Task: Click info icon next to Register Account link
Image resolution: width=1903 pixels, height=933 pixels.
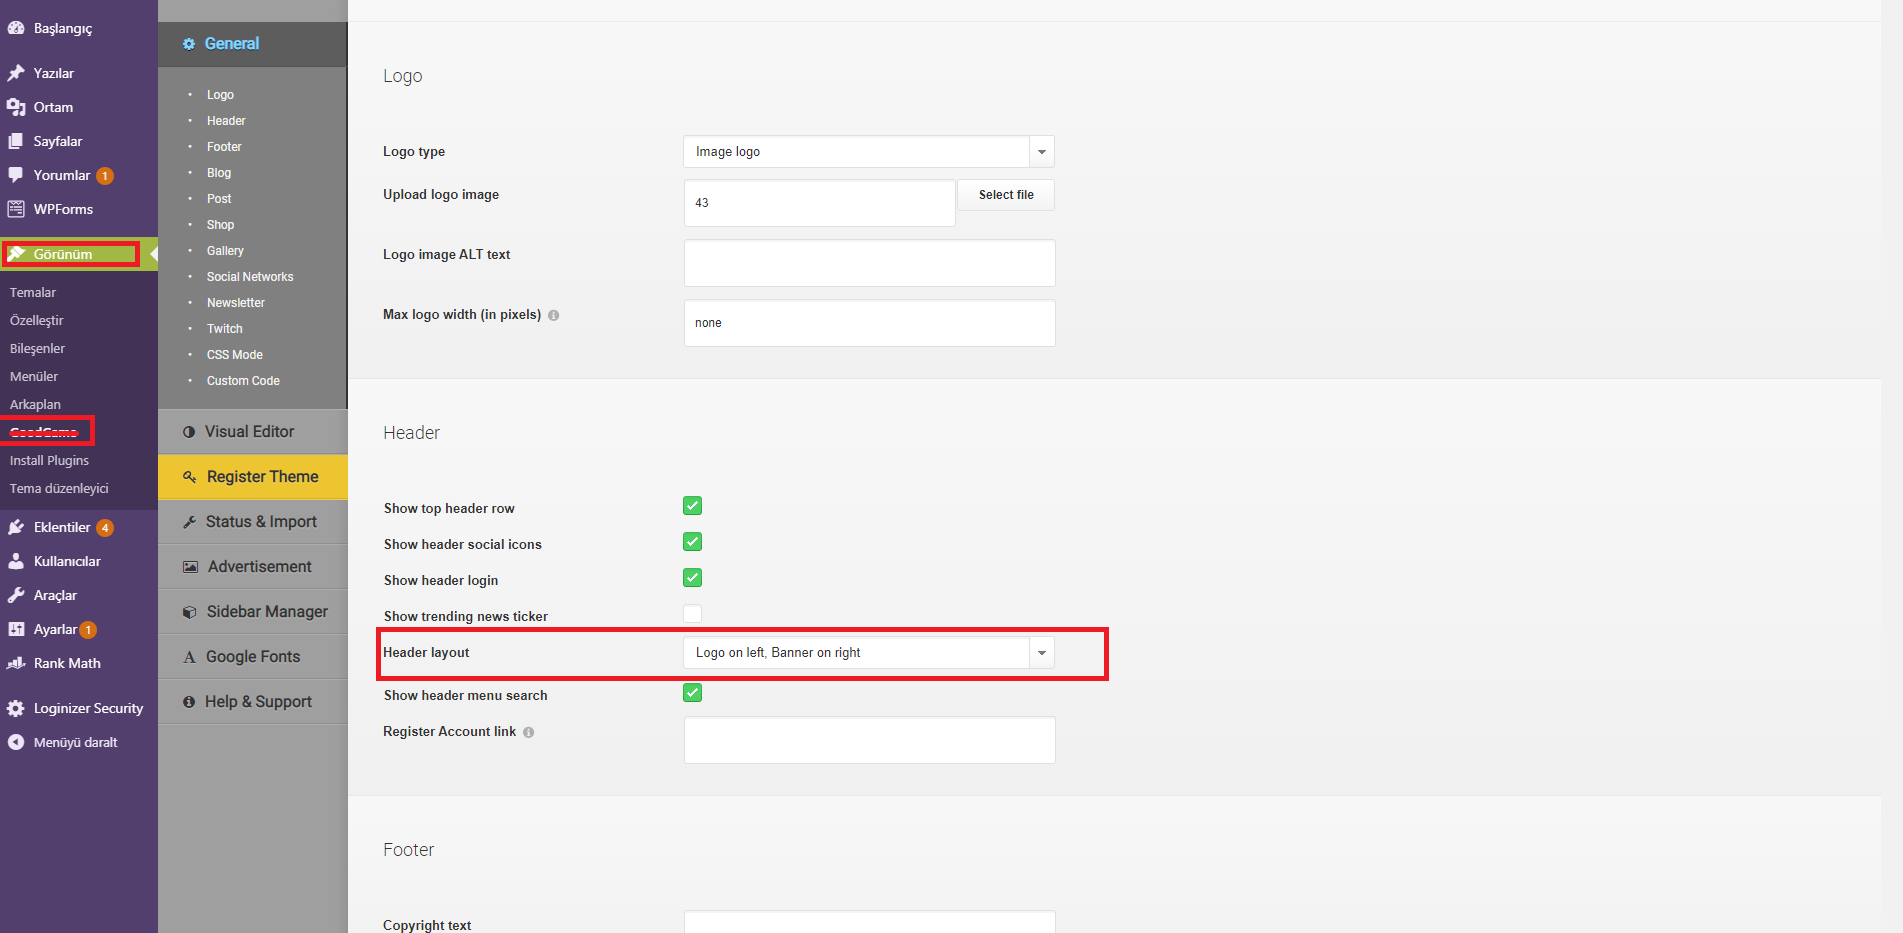Action: click(529, 732)
